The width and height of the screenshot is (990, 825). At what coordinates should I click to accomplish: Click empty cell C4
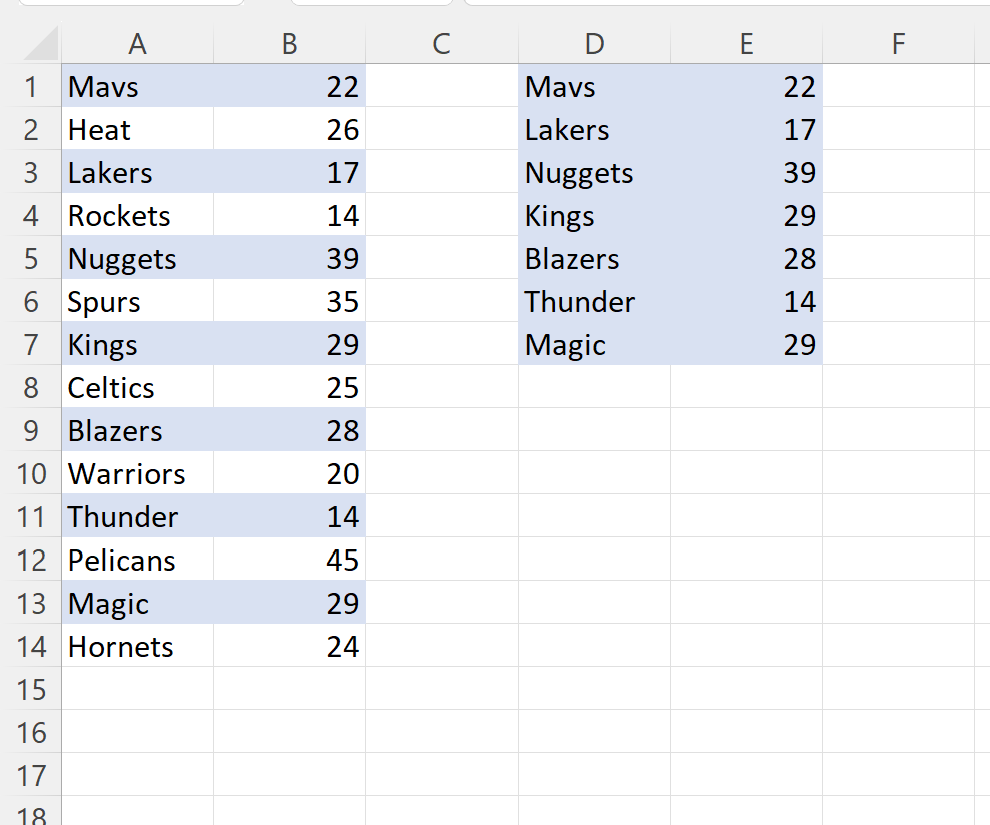[442, 215]
